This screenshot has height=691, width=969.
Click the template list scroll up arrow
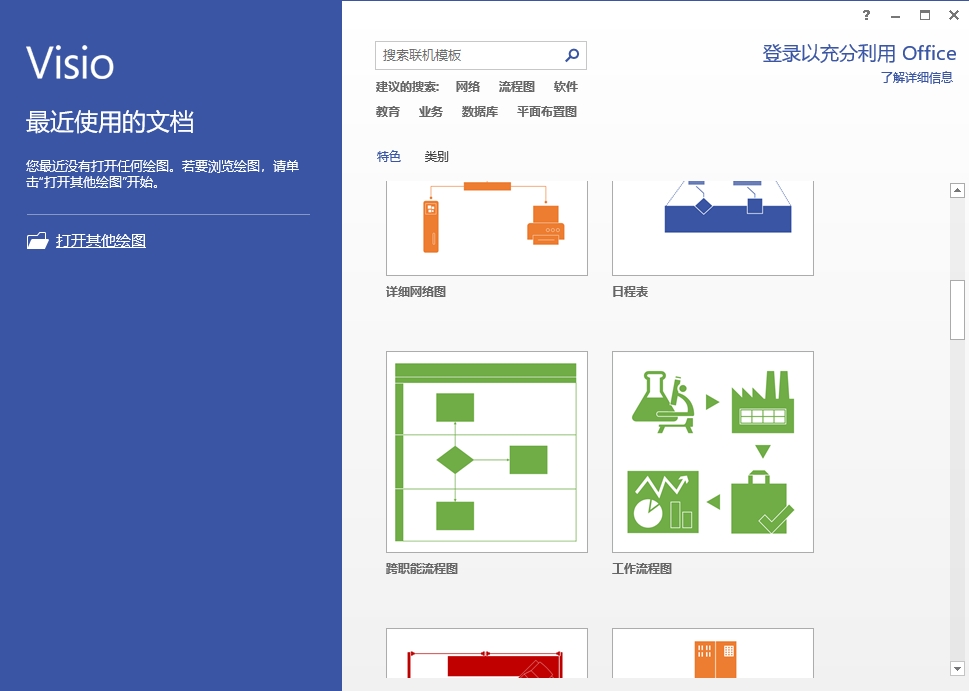click(957, 190)
